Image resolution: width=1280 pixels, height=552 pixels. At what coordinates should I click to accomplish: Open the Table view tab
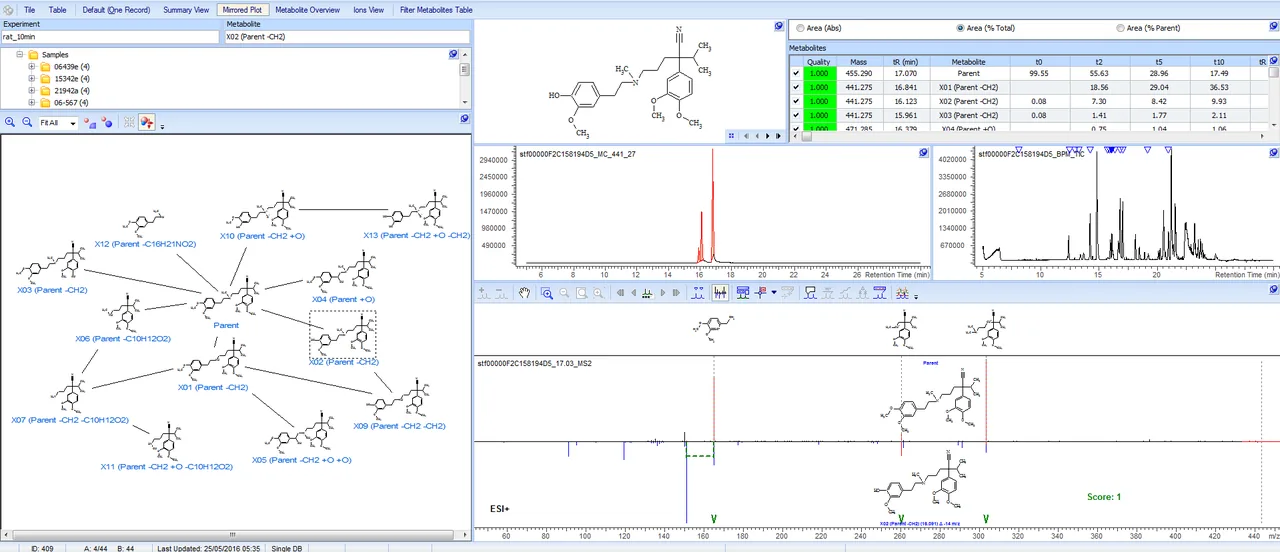click(x=58, y=9)
